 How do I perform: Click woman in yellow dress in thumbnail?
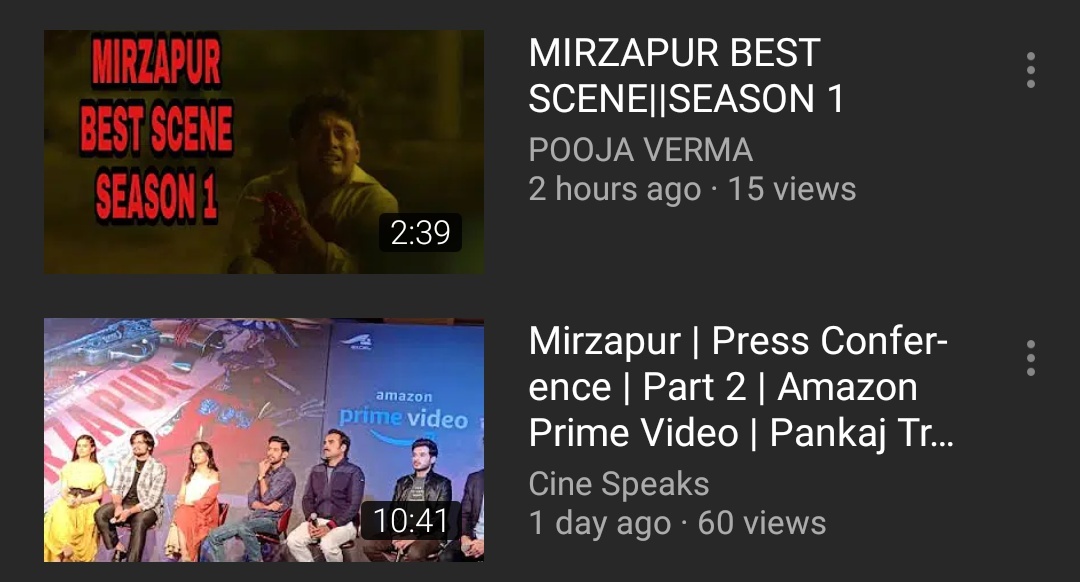(76, 497)
